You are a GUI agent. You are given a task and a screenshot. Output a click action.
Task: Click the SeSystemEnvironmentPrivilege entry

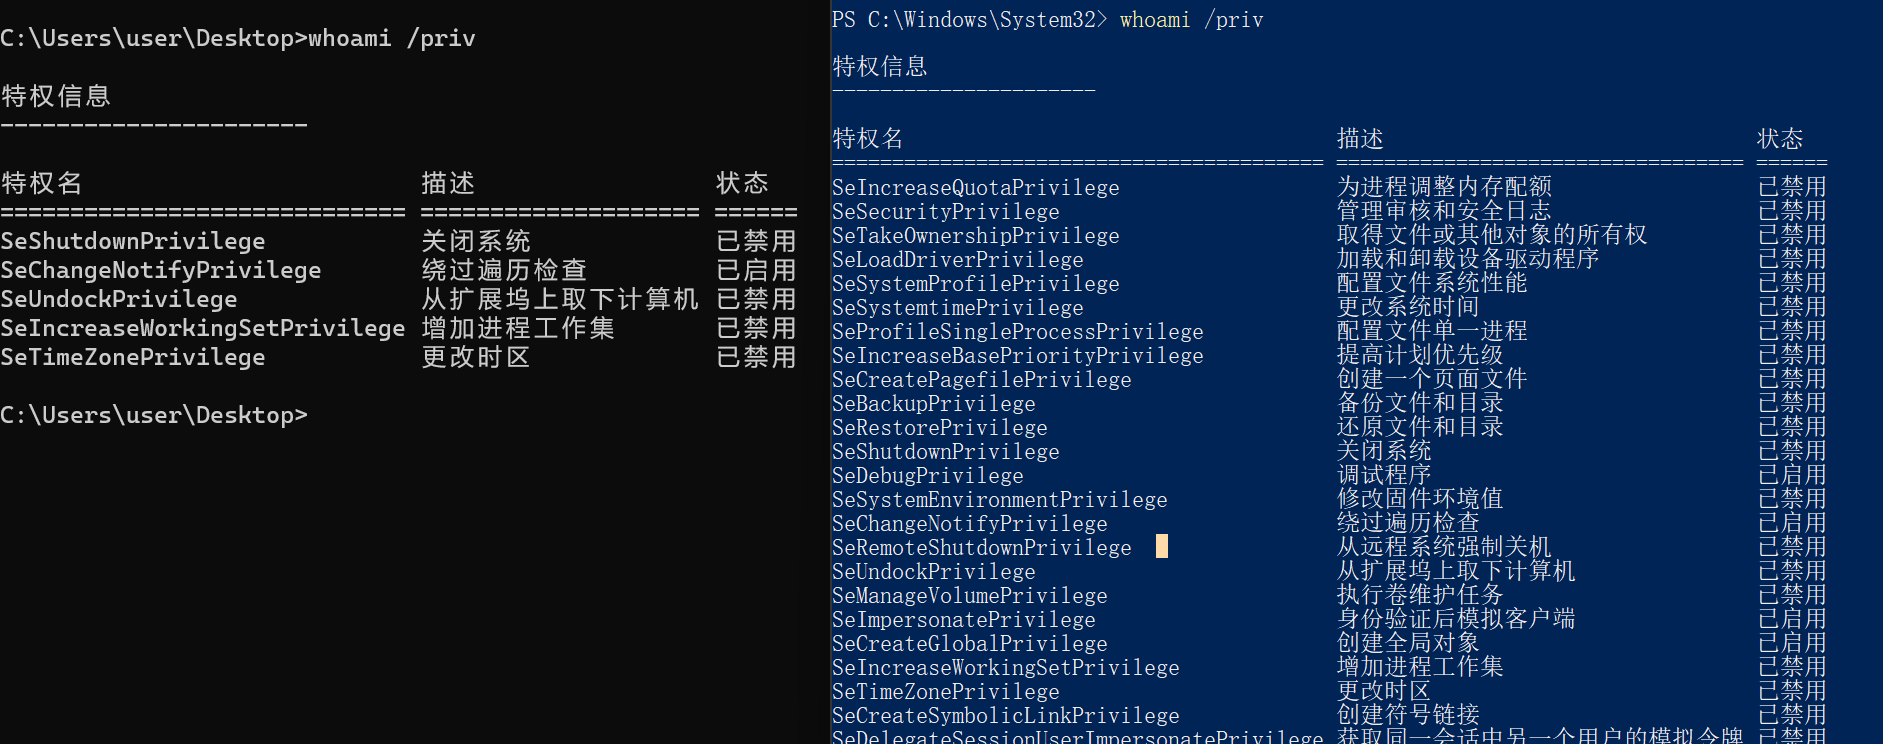(999, 500)
